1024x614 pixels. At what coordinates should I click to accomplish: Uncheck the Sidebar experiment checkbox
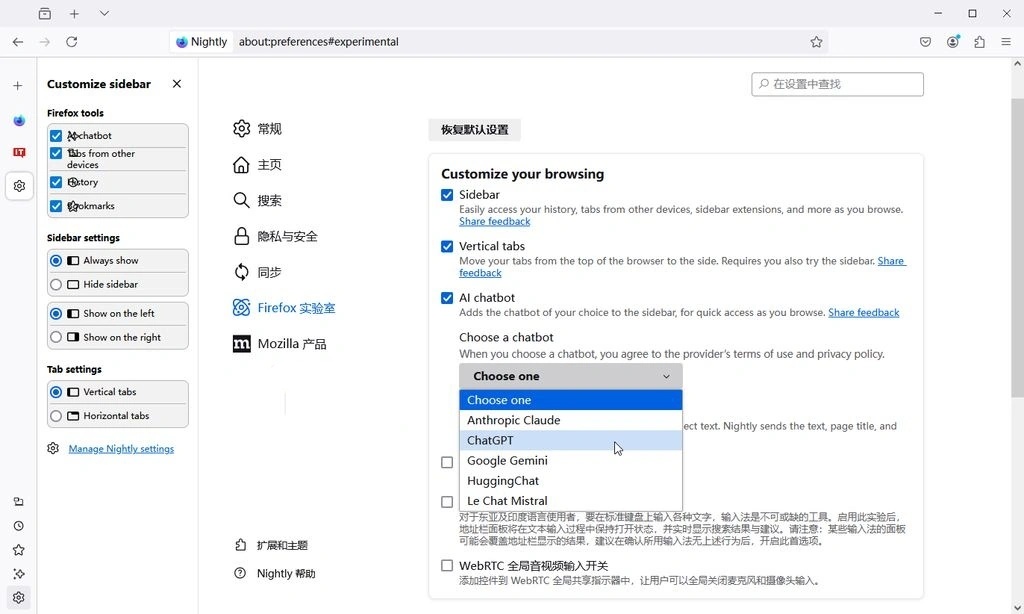447,195
